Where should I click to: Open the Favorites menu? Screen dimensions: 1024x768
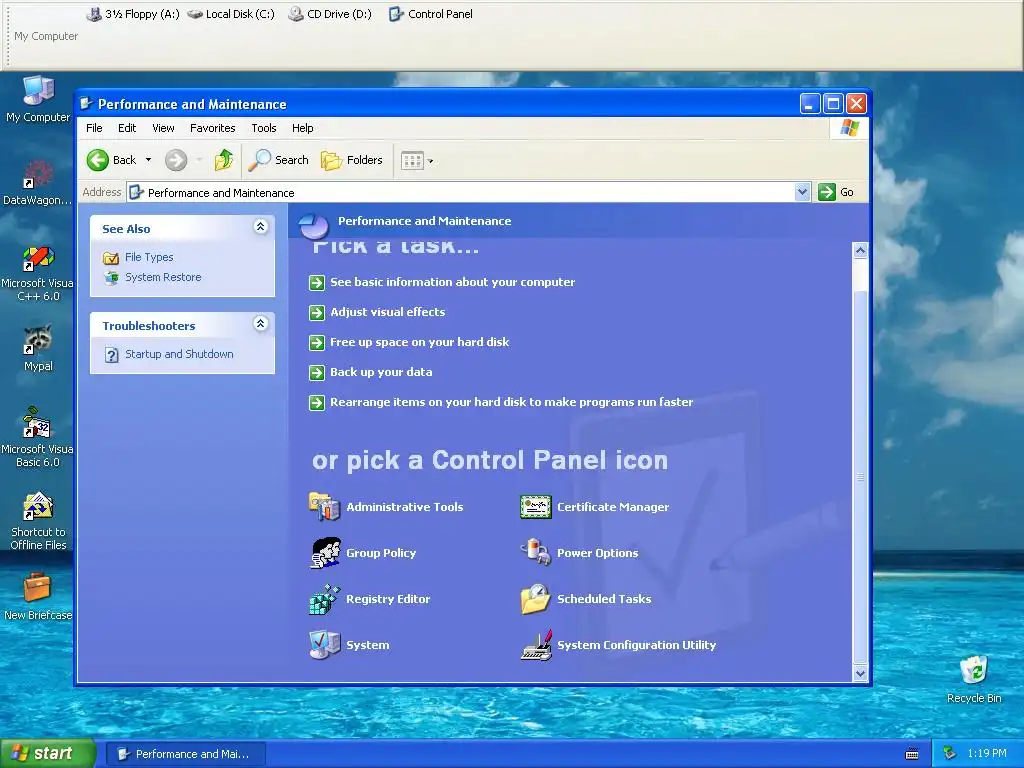click(212, 128)
